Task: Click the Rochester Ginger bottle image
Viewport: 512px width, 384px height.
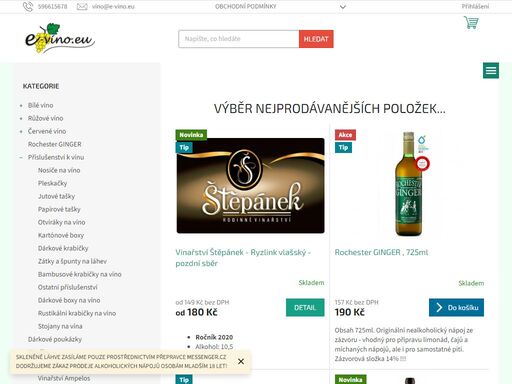Action: pyautogui.click(x=409, y=184)
